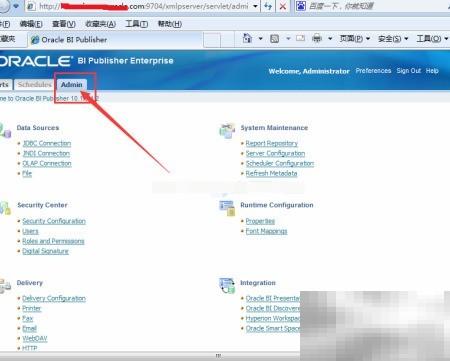Open the Hyperion Workspace link
Image resolution: width=450 pixels, height=361 pixels.
pos(273,318)
